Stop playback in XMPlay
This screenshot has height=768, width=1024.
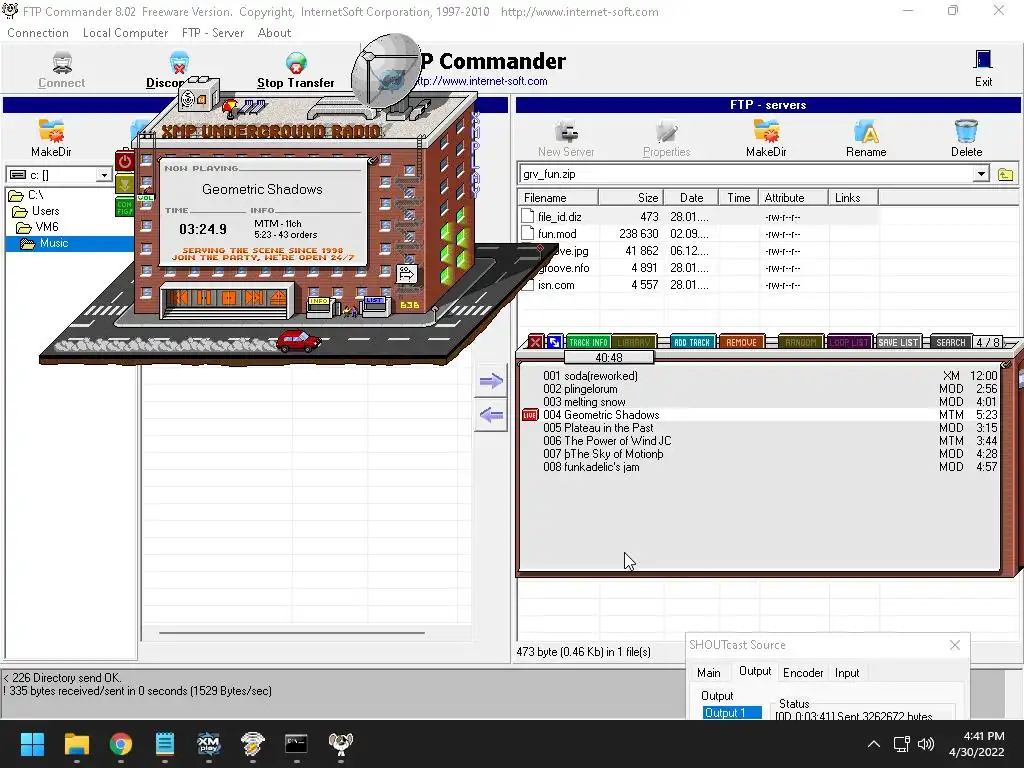coord(229,298)
